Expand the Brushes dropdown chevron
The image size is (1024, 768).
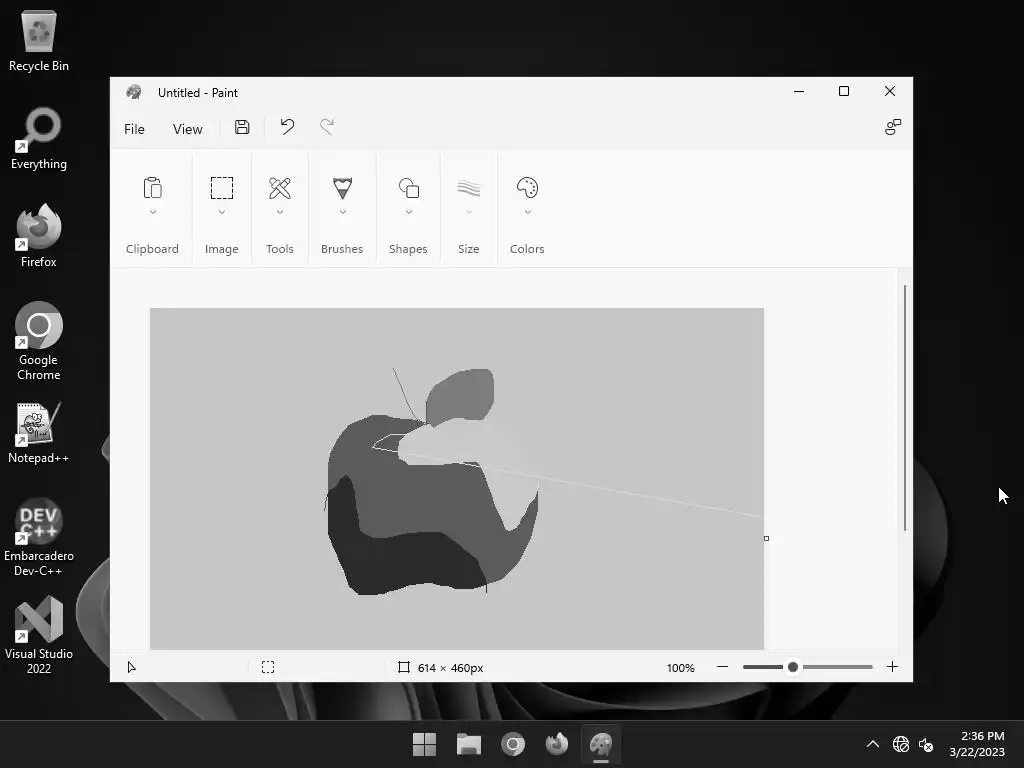(342, 212)
